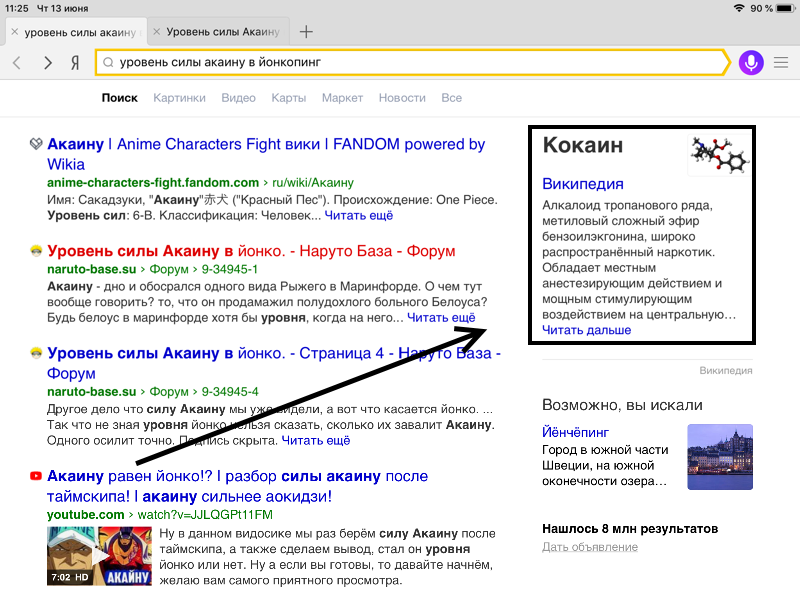
Task: Close second tab 'Уровень силы Акаину'
Action: tap(157, 32)
